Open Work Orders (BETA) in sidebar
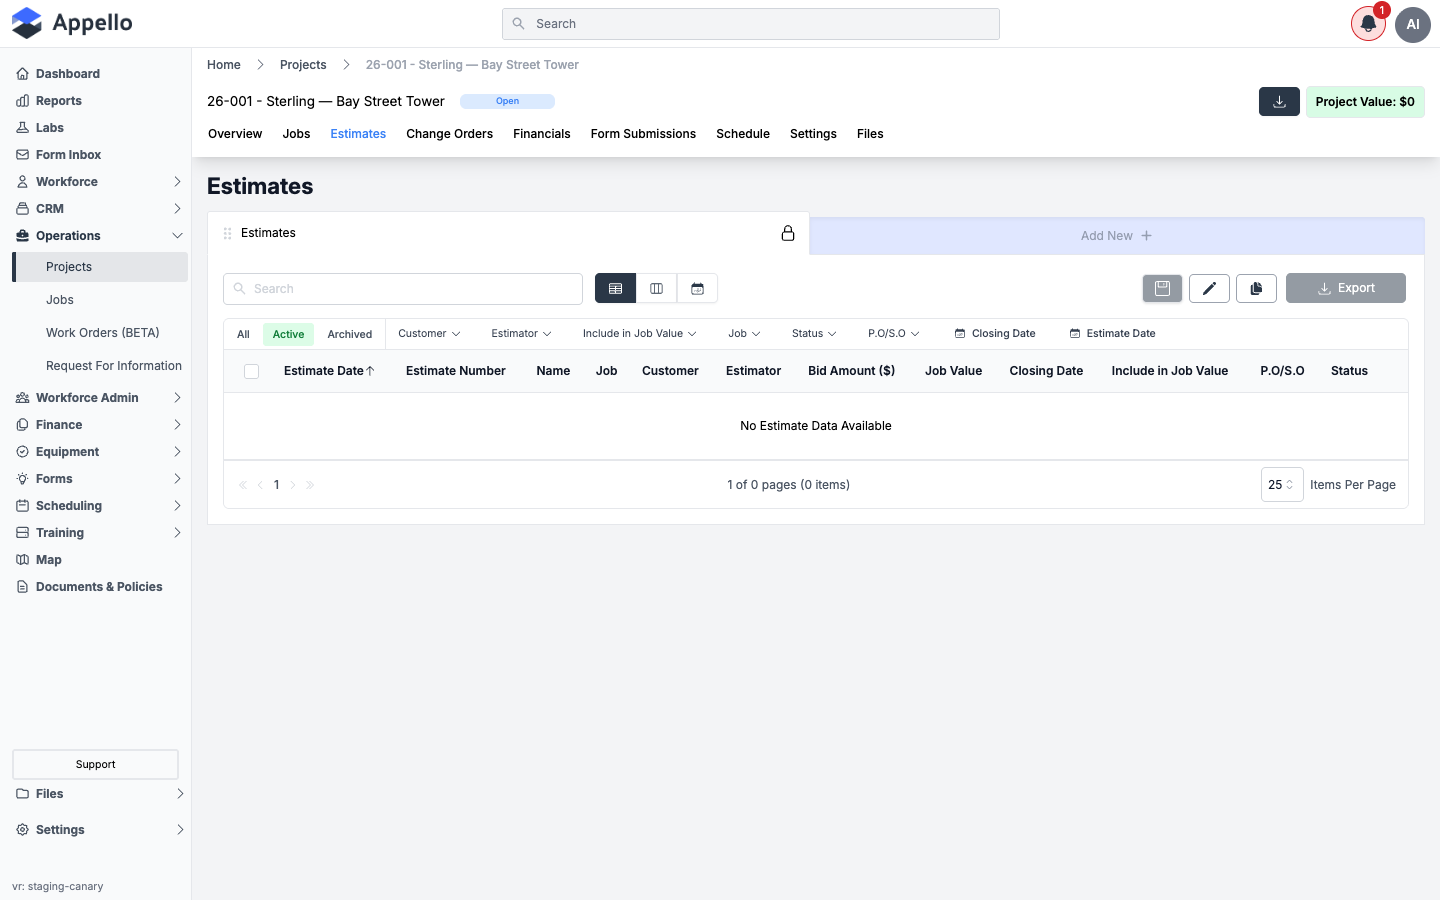This screenshot has height=918, width=1440. (103, 333)
